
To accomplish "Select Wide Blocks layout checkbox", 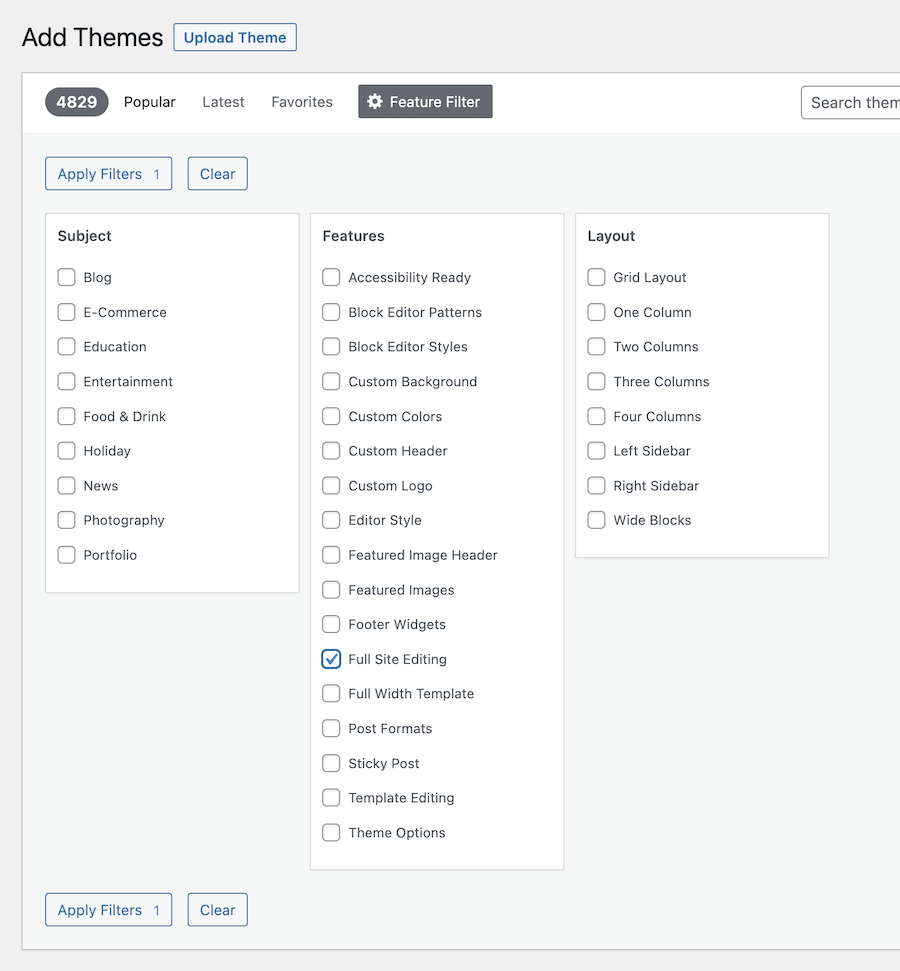I will 596,520.
